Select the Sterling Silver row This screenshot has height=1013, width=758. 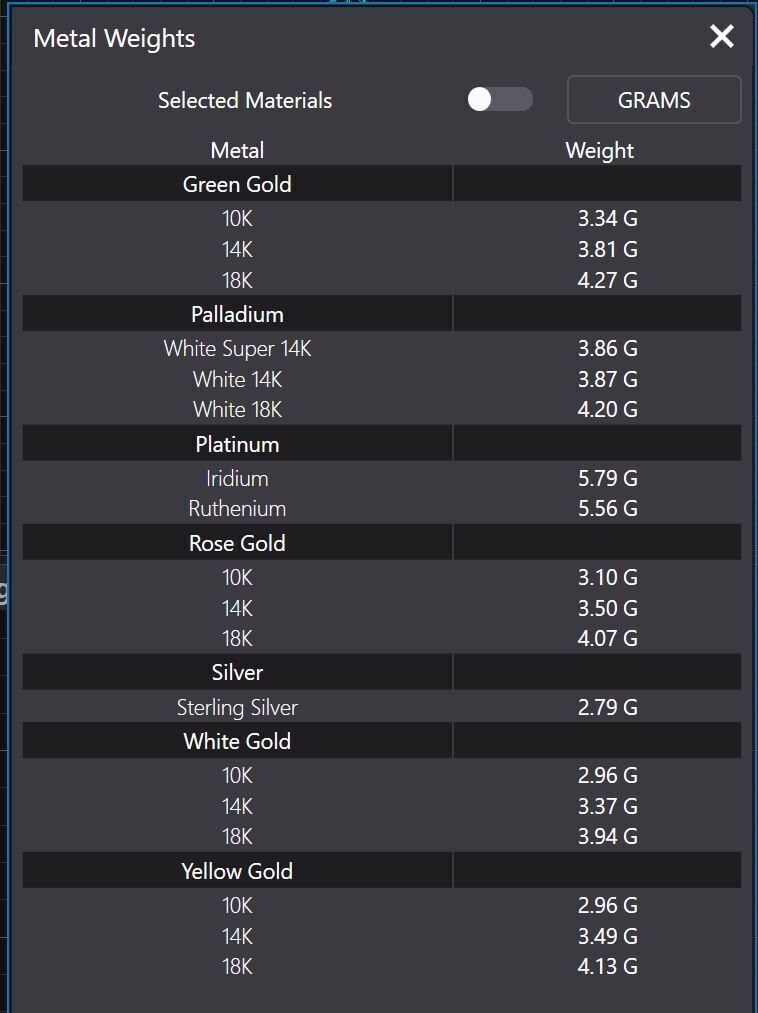pyautogui.click(x=237, y=708)
